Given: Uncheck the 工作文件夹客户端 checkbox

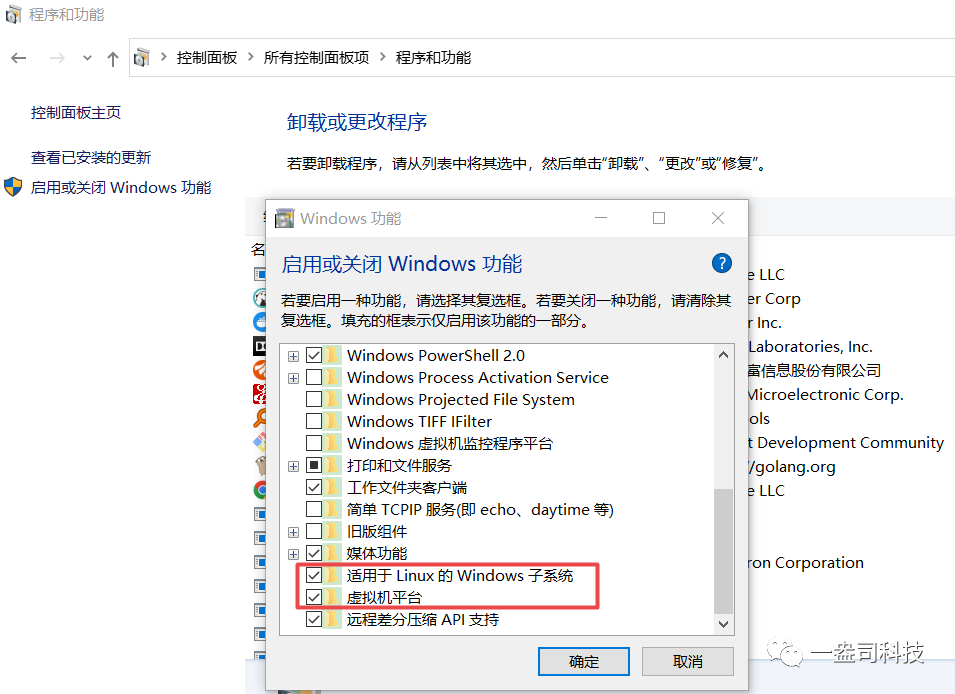Looking at the screenshot, I should [314, 487].
